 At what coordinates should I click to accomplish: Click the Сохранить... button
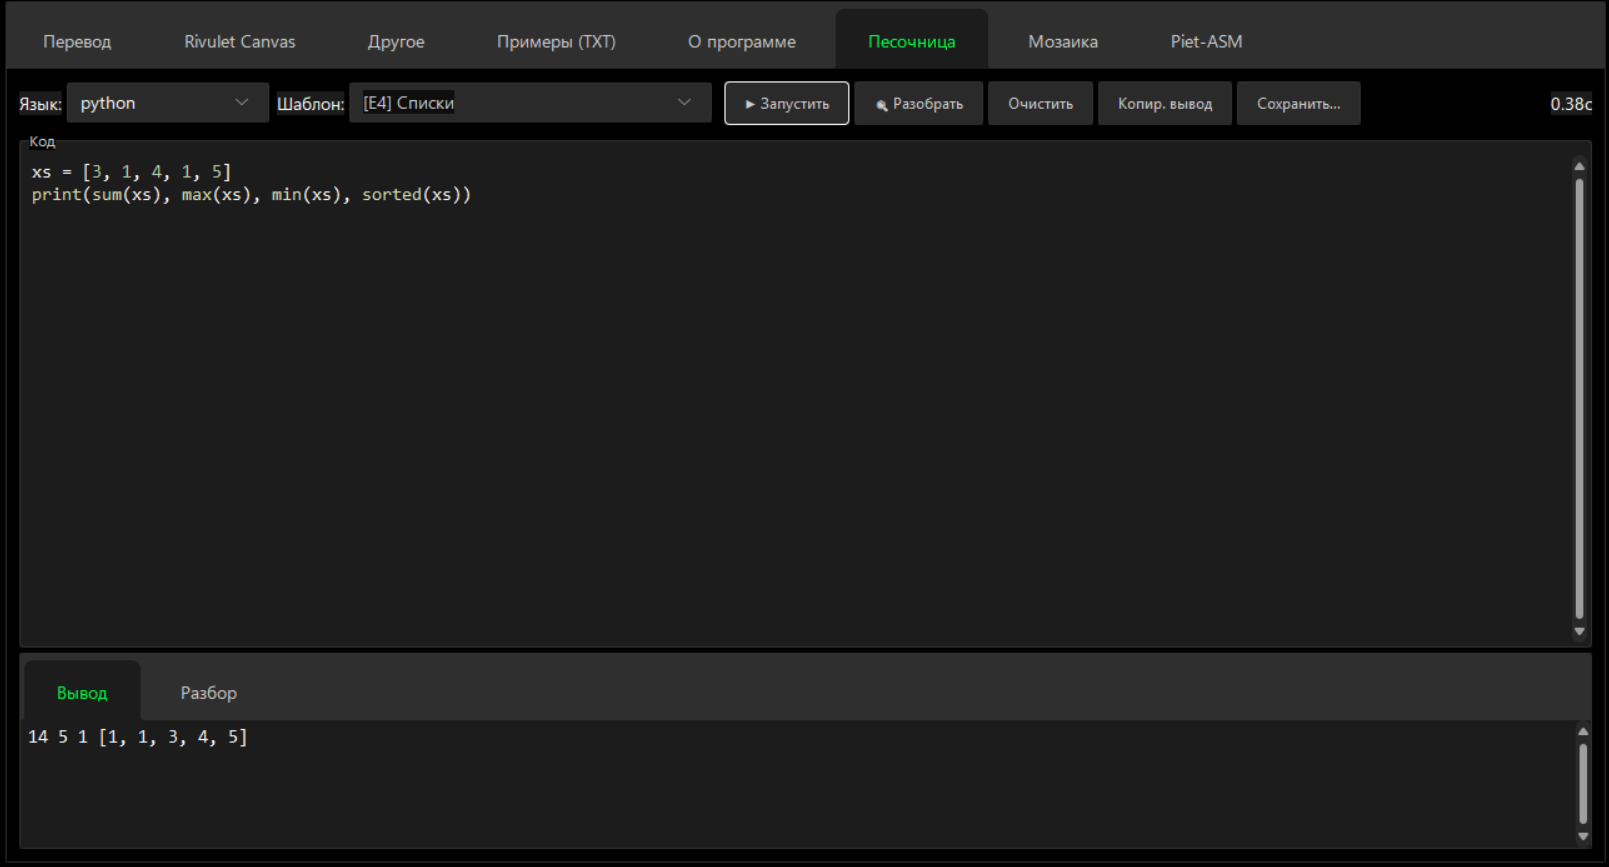[x=1299, y=103]
